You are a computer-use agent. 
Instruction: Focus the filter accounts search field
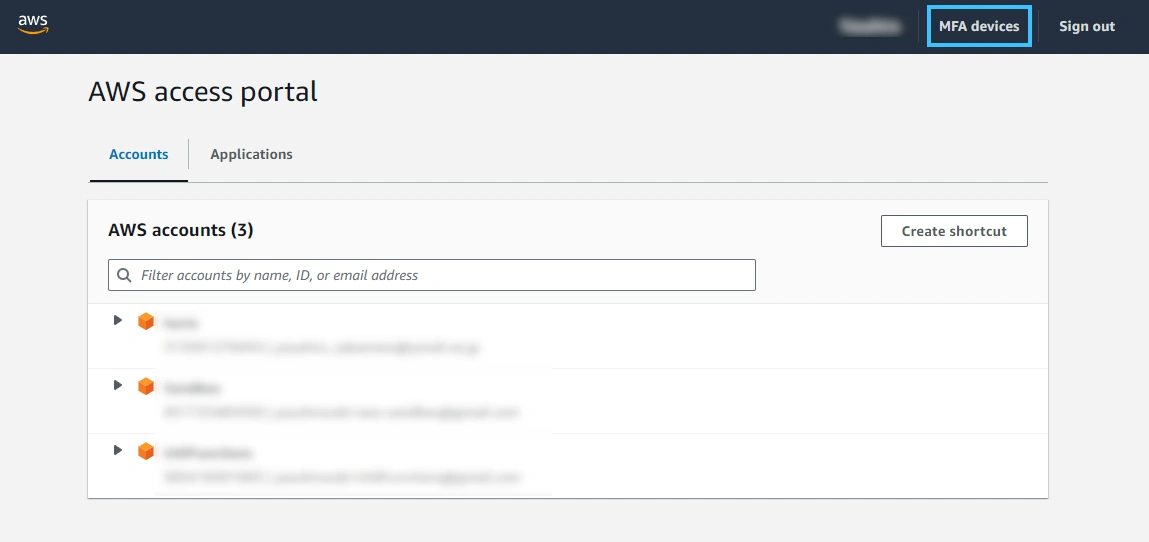[x=432, y=275]
